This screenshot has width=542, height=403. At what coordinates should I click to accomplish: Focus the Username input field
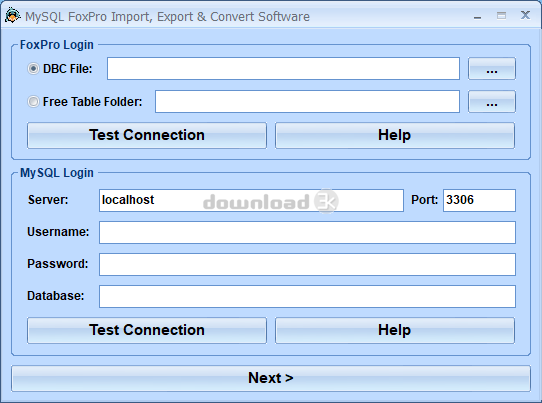click(x=307, y=232)
